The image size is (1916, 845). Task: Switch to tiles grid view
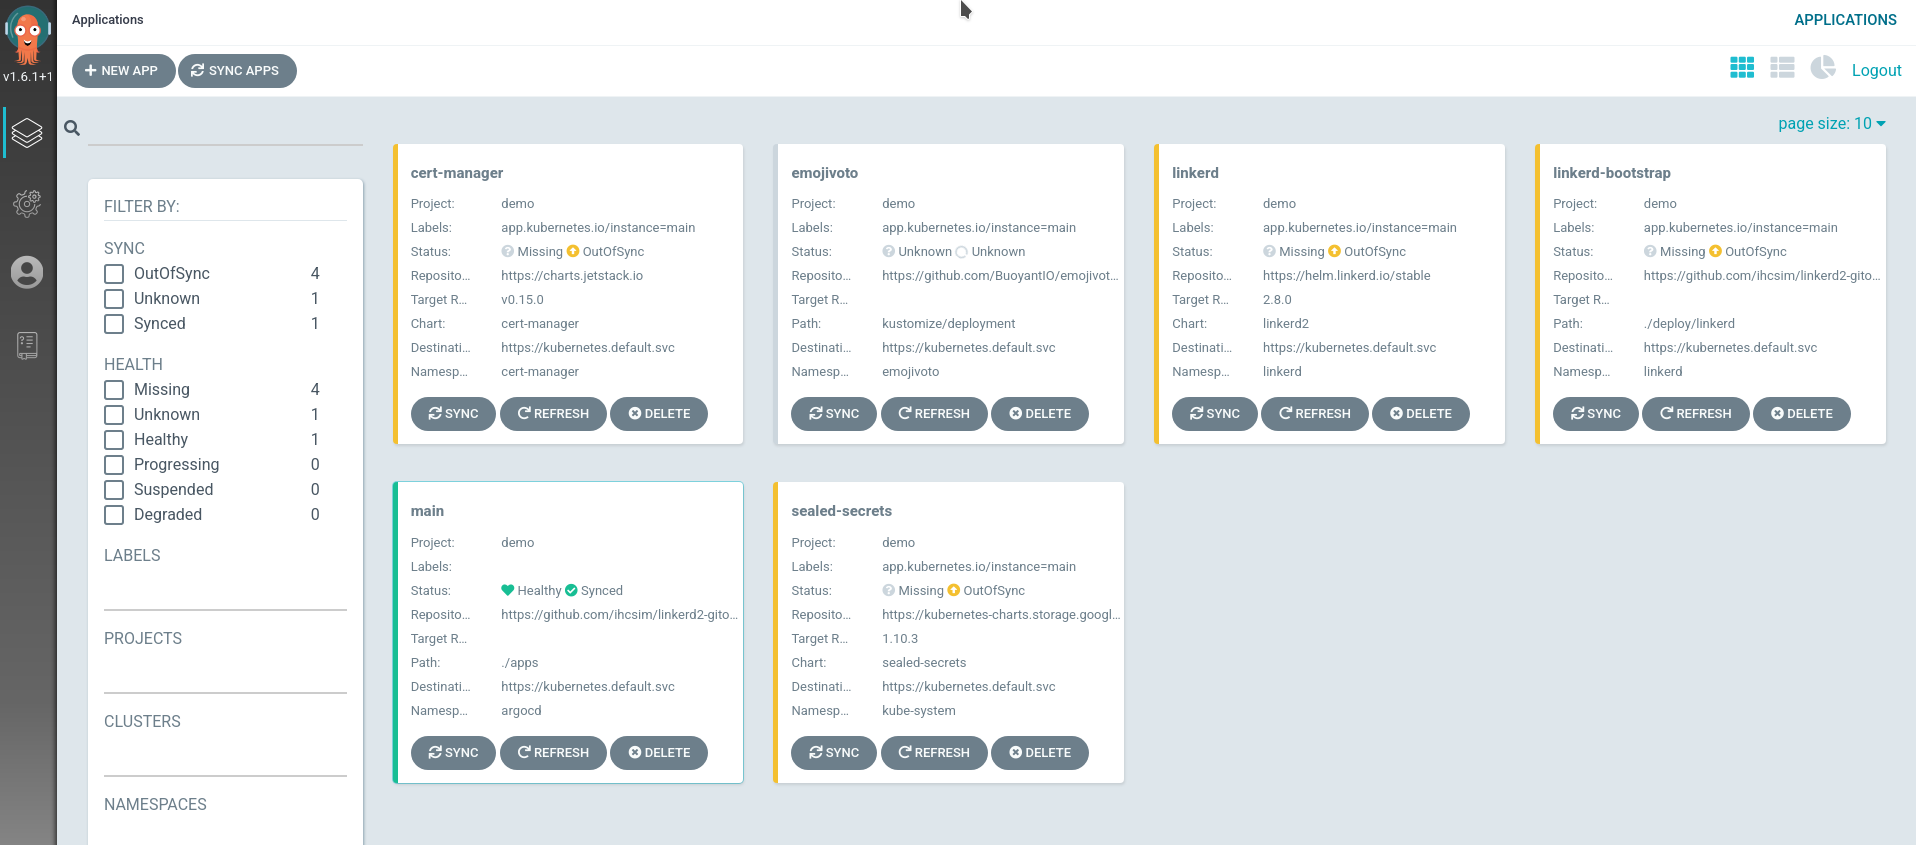pos(1741,68)
